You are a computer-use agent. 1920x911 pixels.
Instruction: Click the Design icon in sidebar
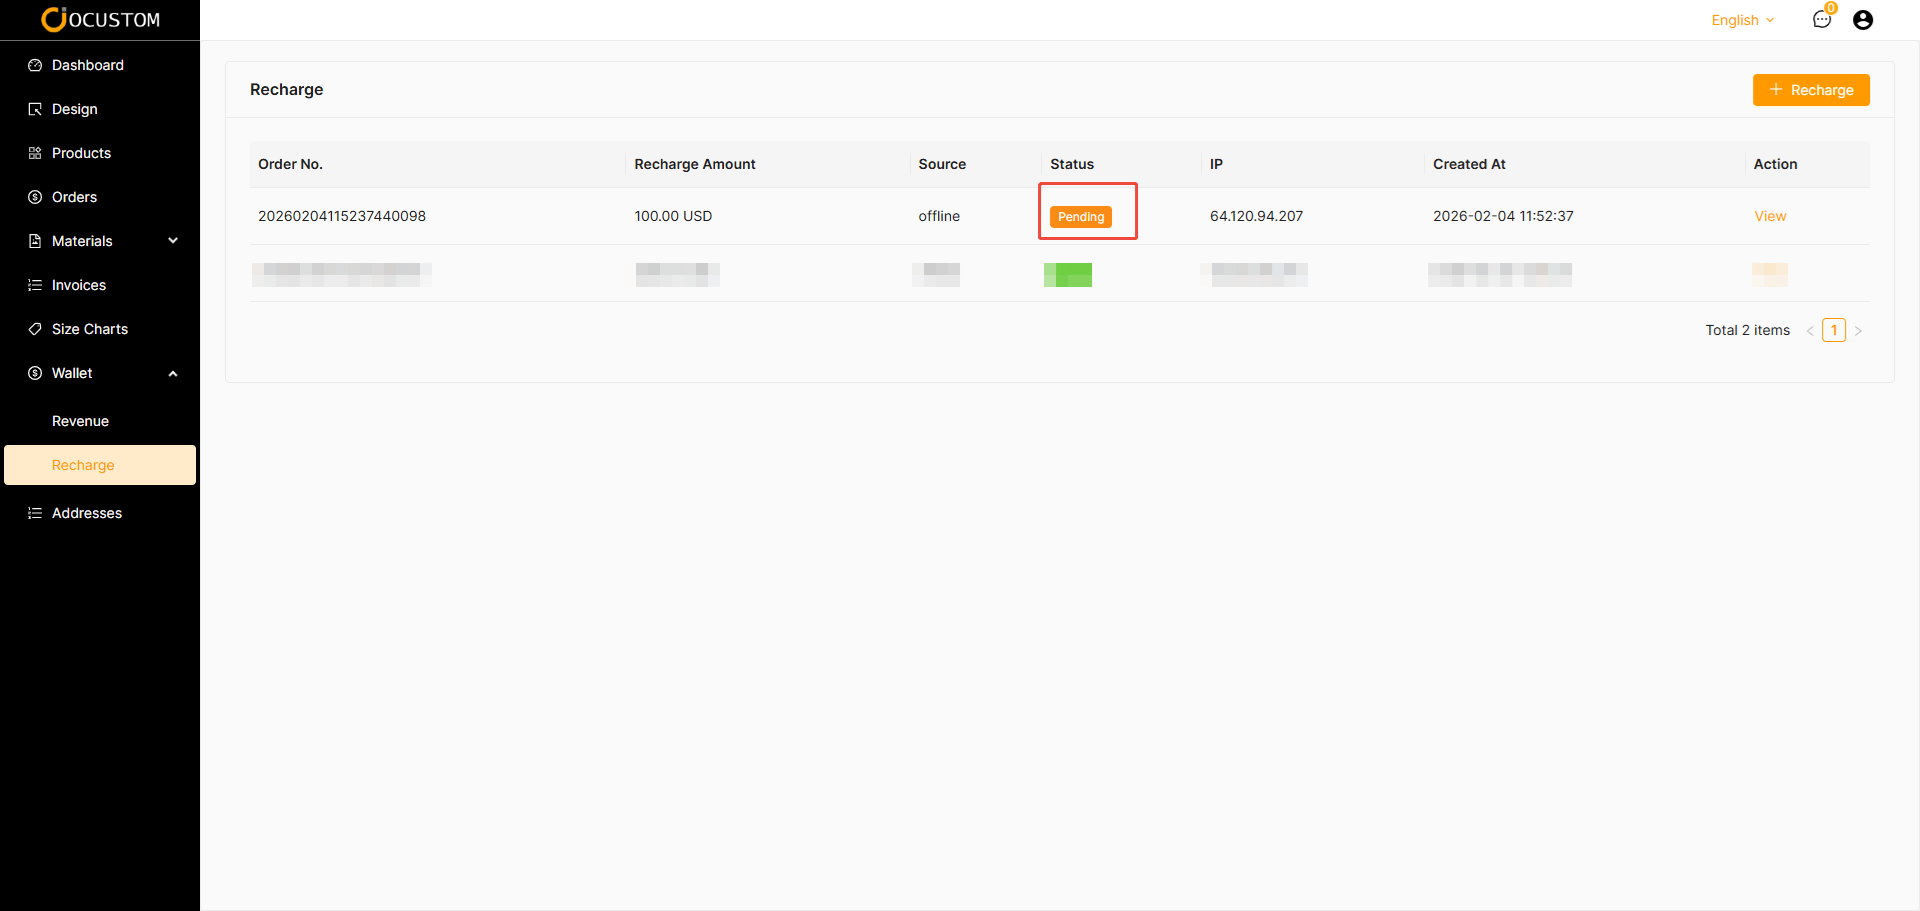[x=35, y=109]
